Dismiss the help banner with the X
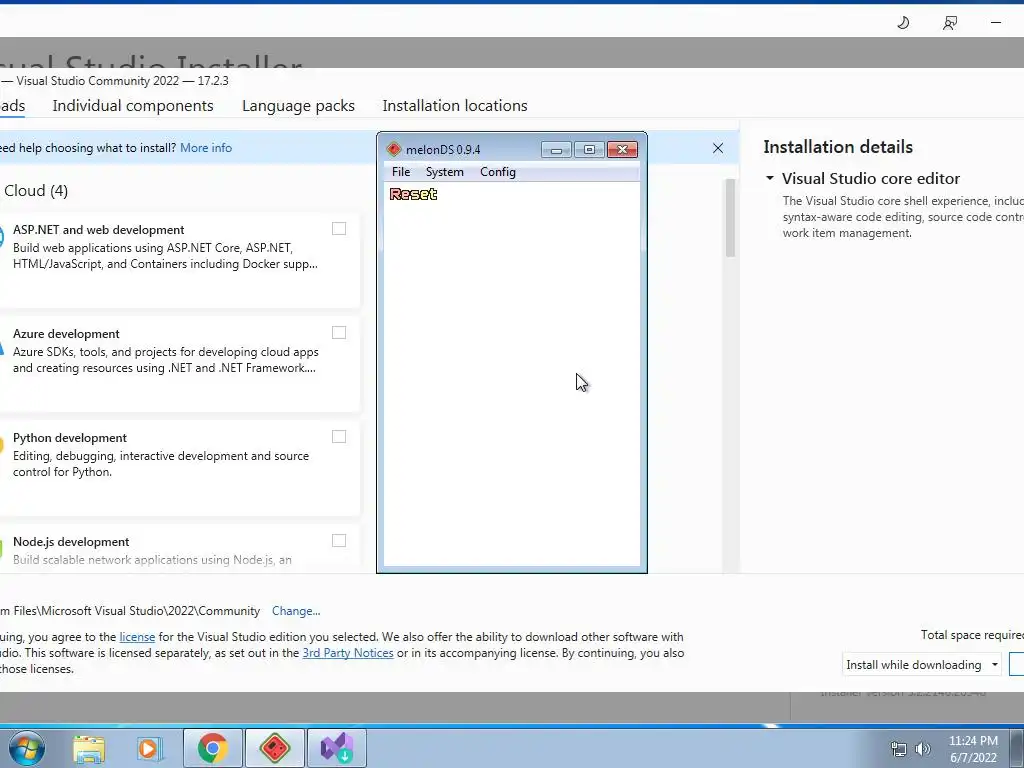Viewport: 1024px width, 768px height. (x=718, y=148)
